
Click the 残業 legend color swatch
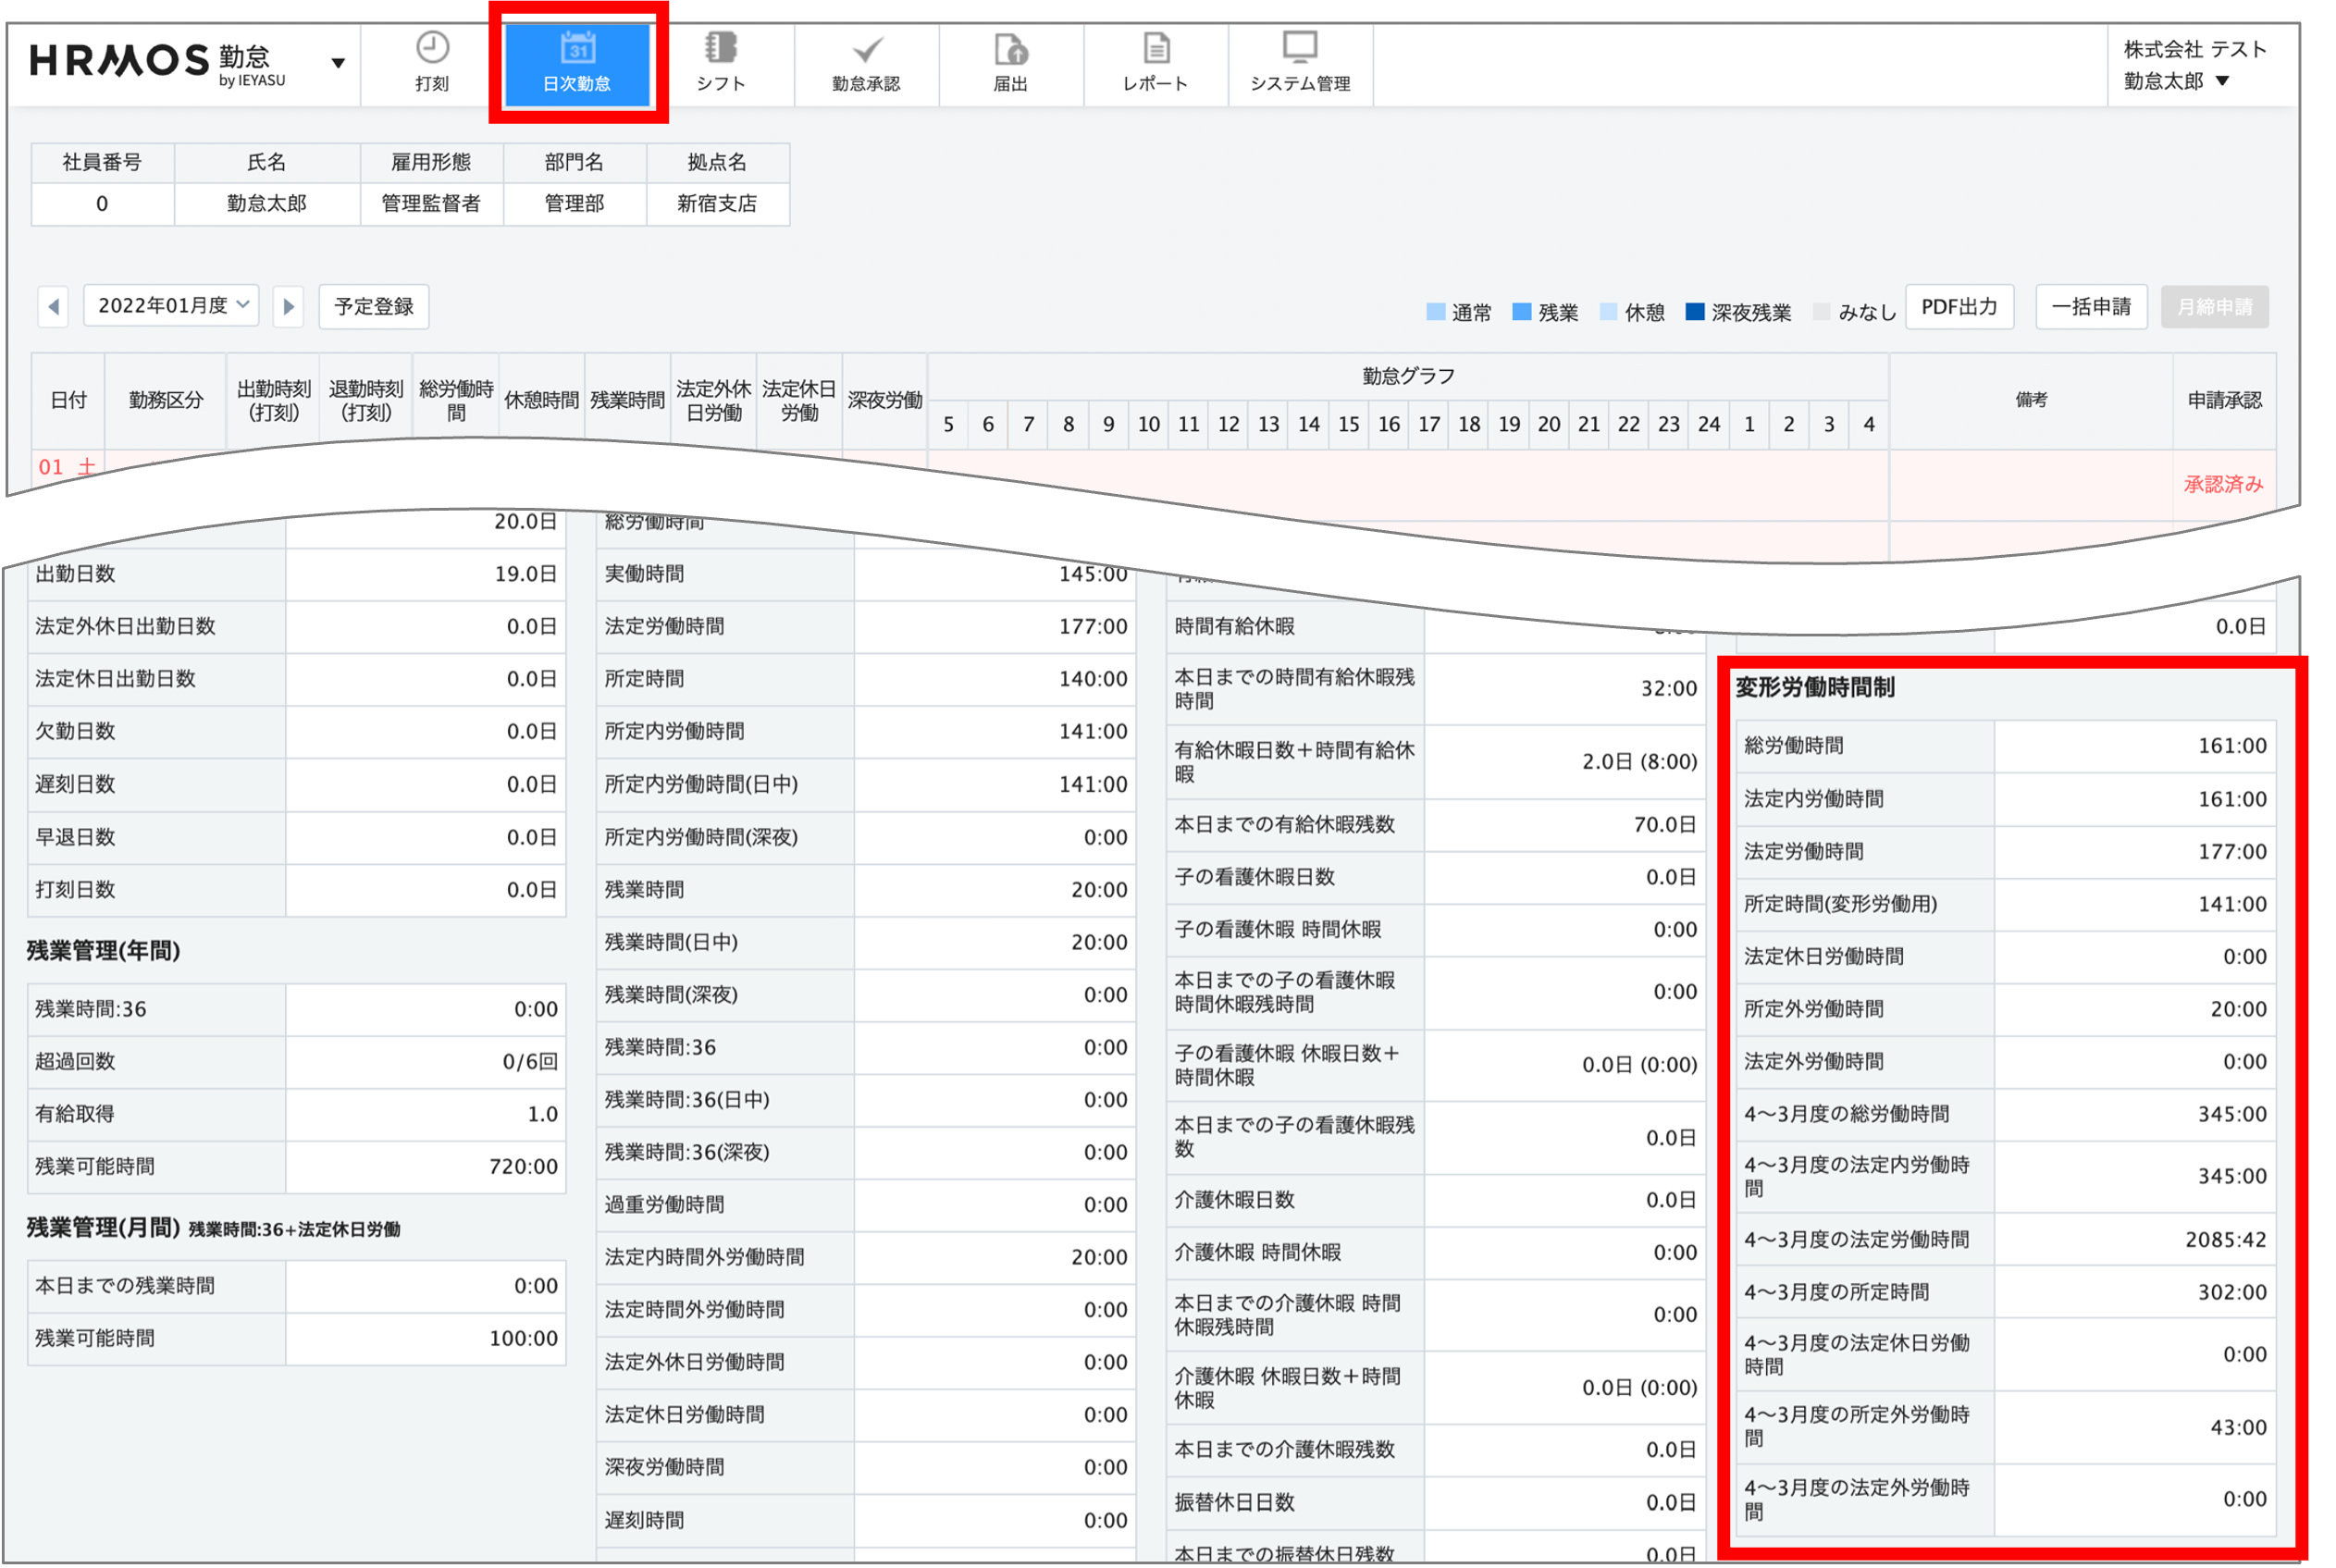click(1521, 312)
